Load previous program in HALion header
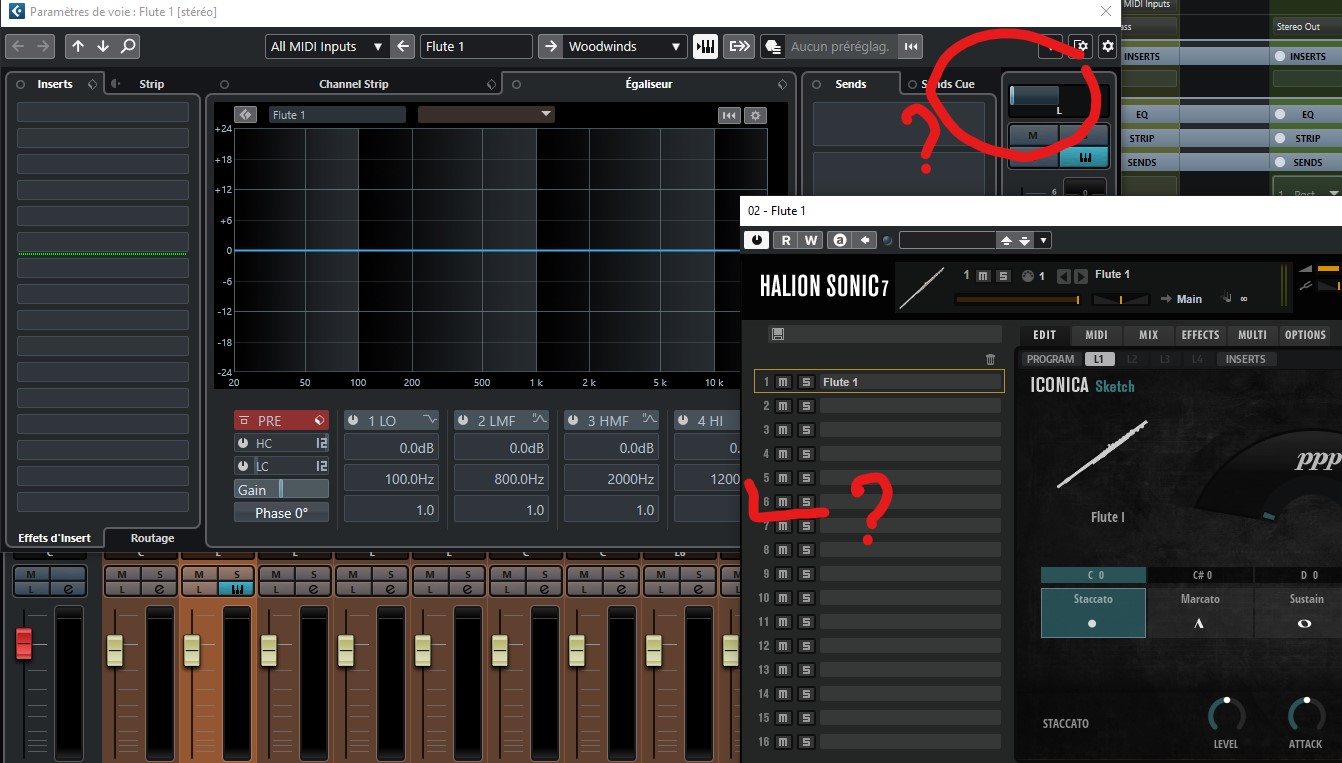The width and height of the screenshot is (1342, 763). pyautogui.click(x=1064, y=276)
